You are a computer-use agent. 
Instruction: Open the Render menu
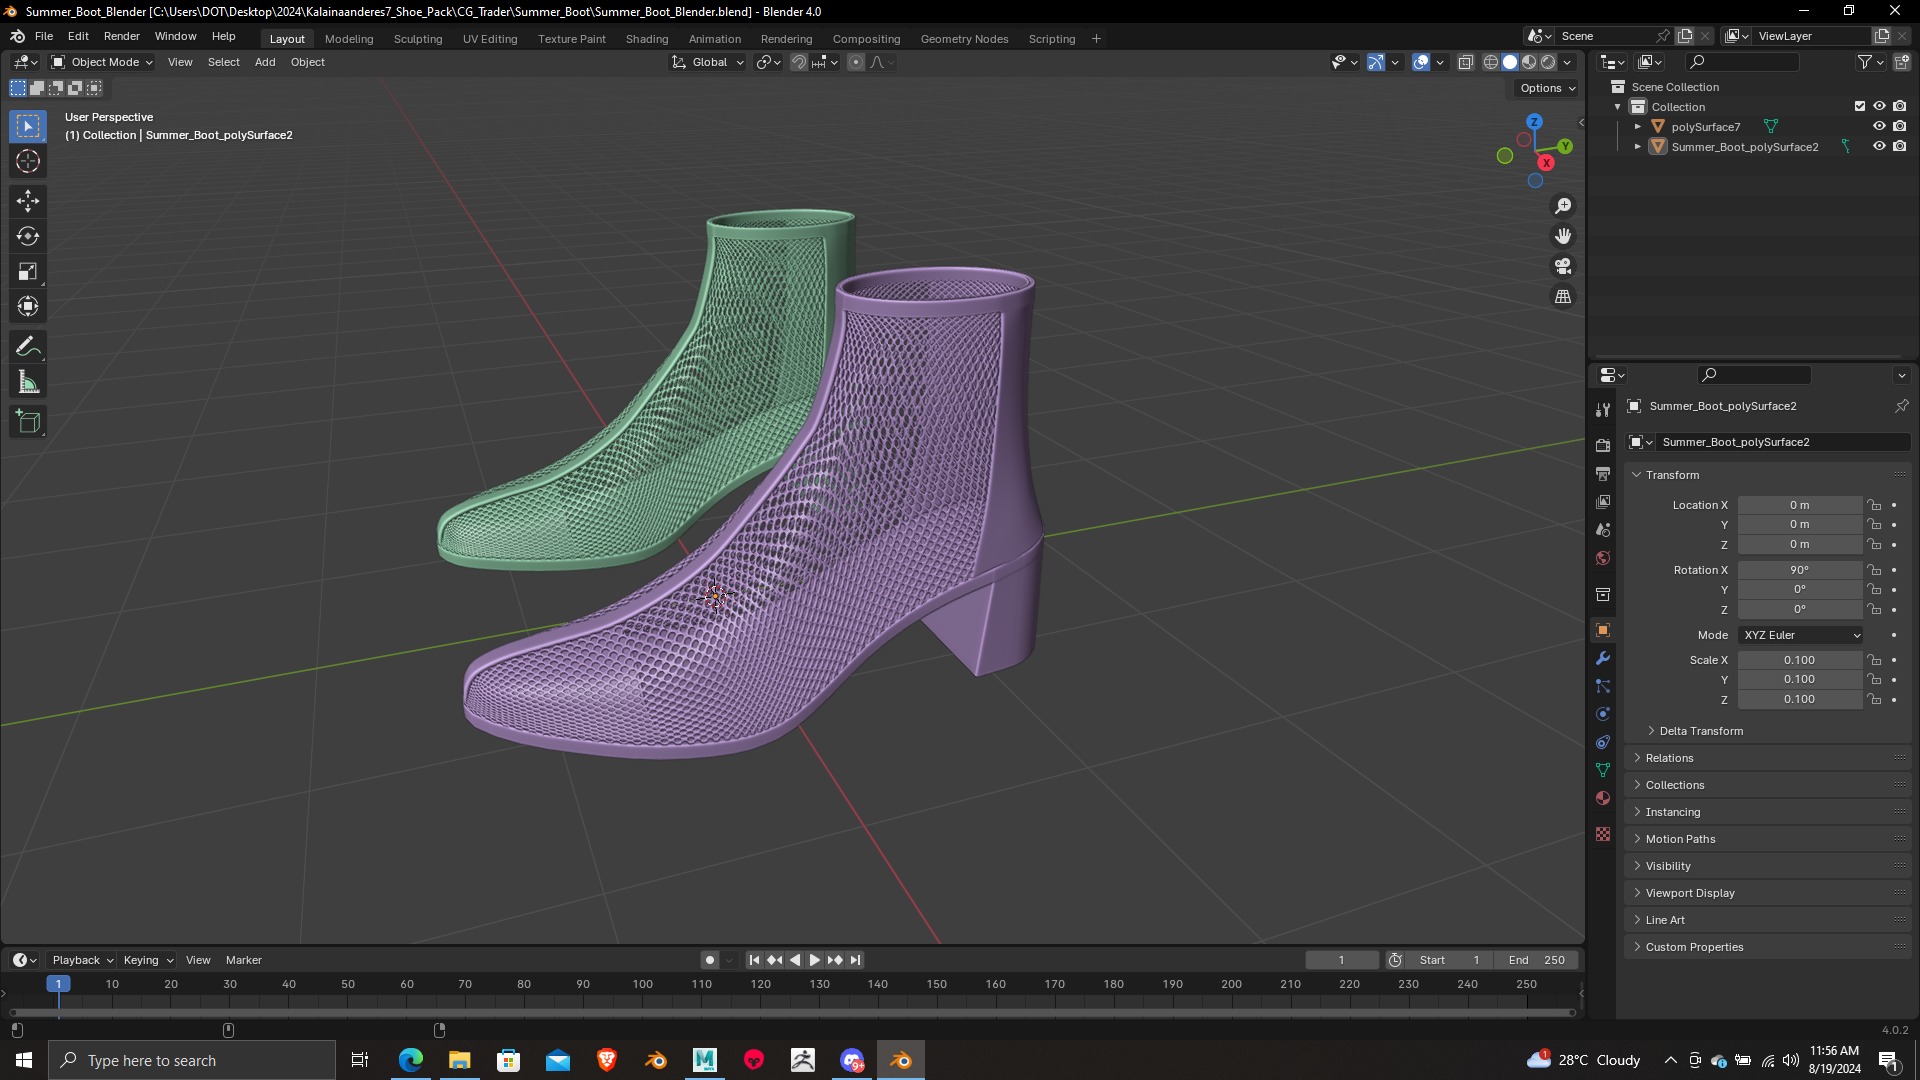point(122,36)
